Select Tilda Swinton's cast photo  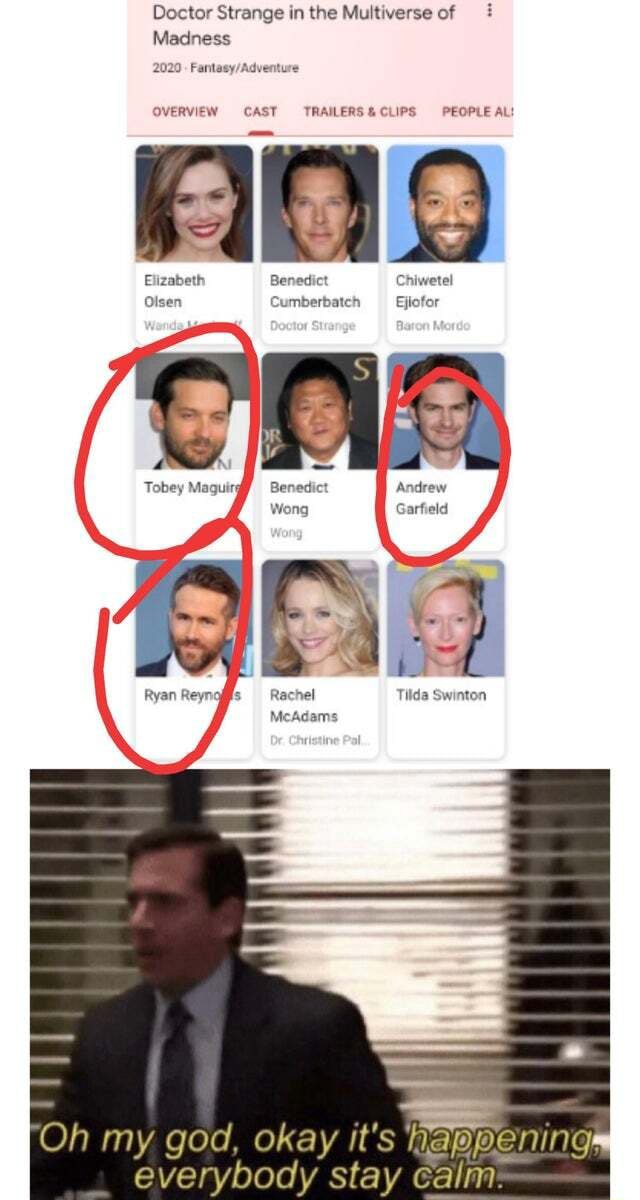coord(446,618)
